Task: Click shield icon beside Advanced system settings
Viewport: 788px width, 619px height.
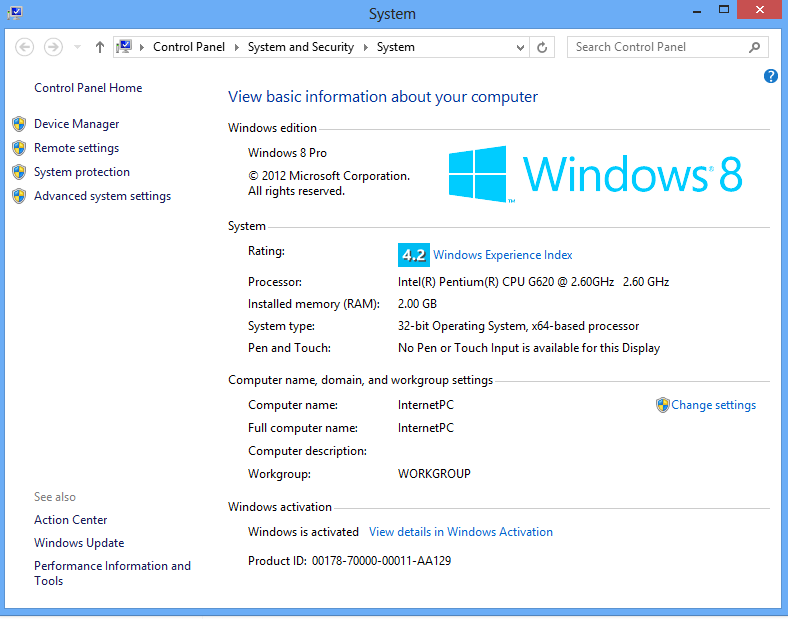Action: [x=19, y=196]
